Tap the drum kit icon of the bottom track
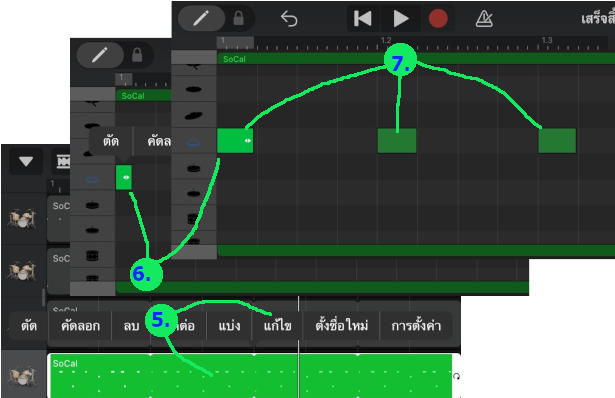This screenshot has height=398, width=615. point(23,375)
